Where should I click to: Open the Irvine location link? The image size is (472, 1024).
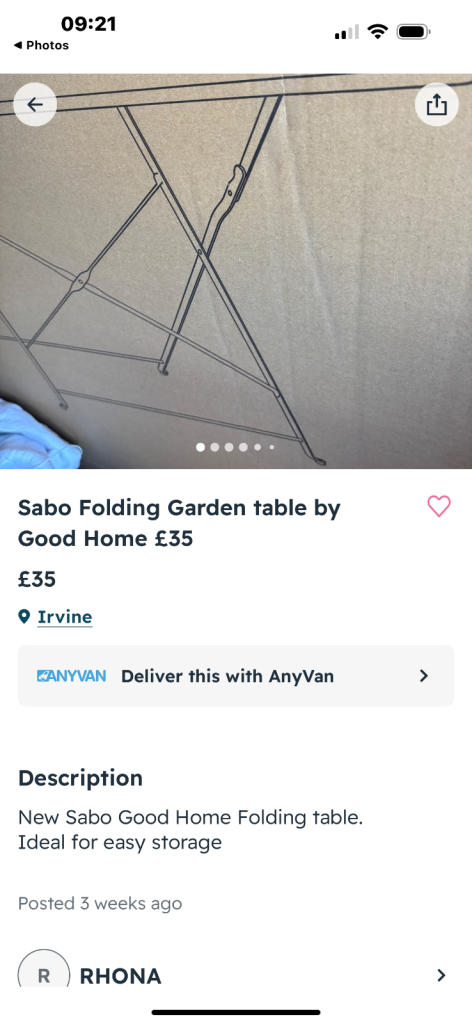[x=65, y=616]
